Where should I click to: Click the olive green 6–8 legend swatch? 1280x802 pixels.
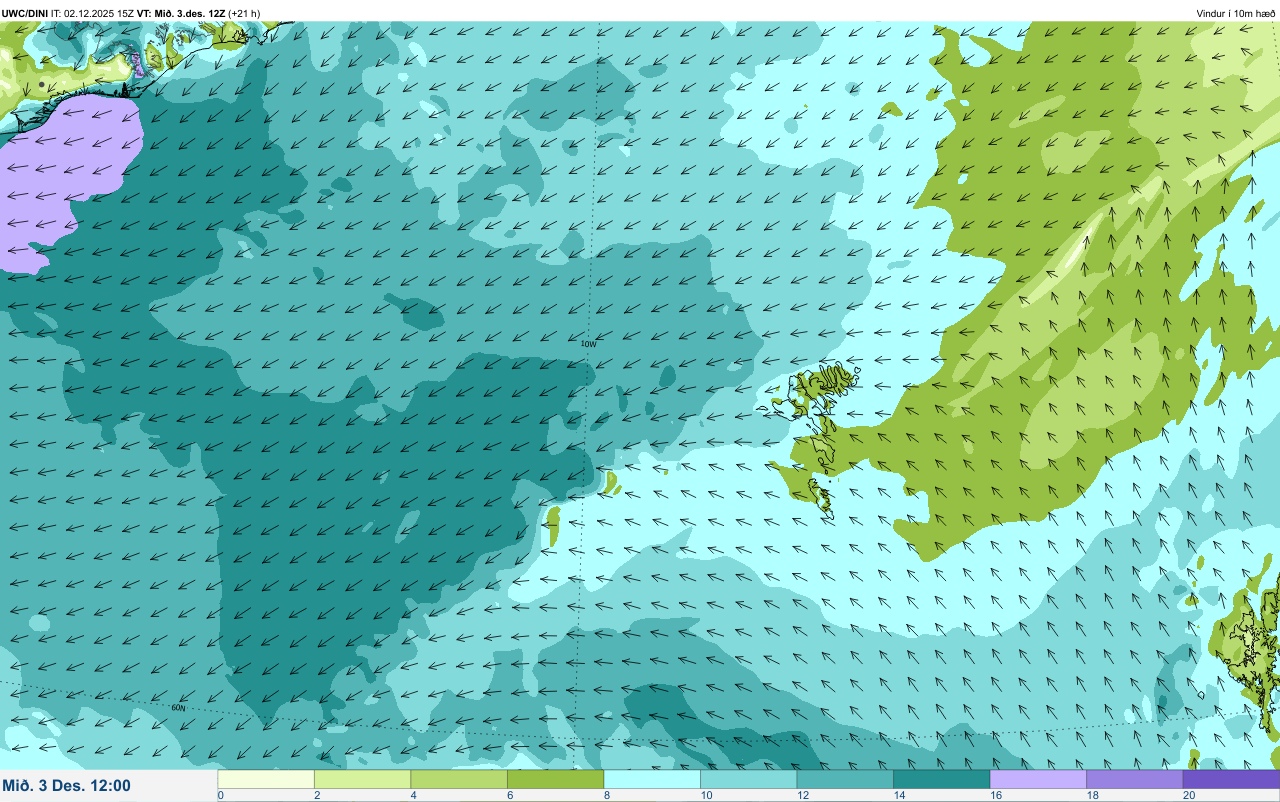[555, 779]
